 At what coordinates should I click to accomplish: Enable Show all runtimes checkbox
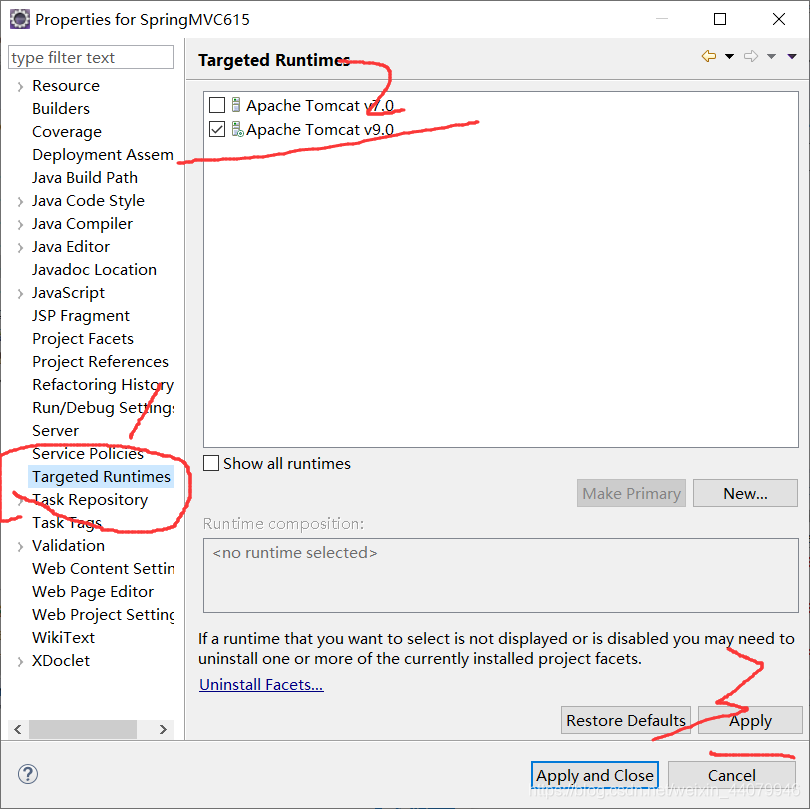(211, 463)
